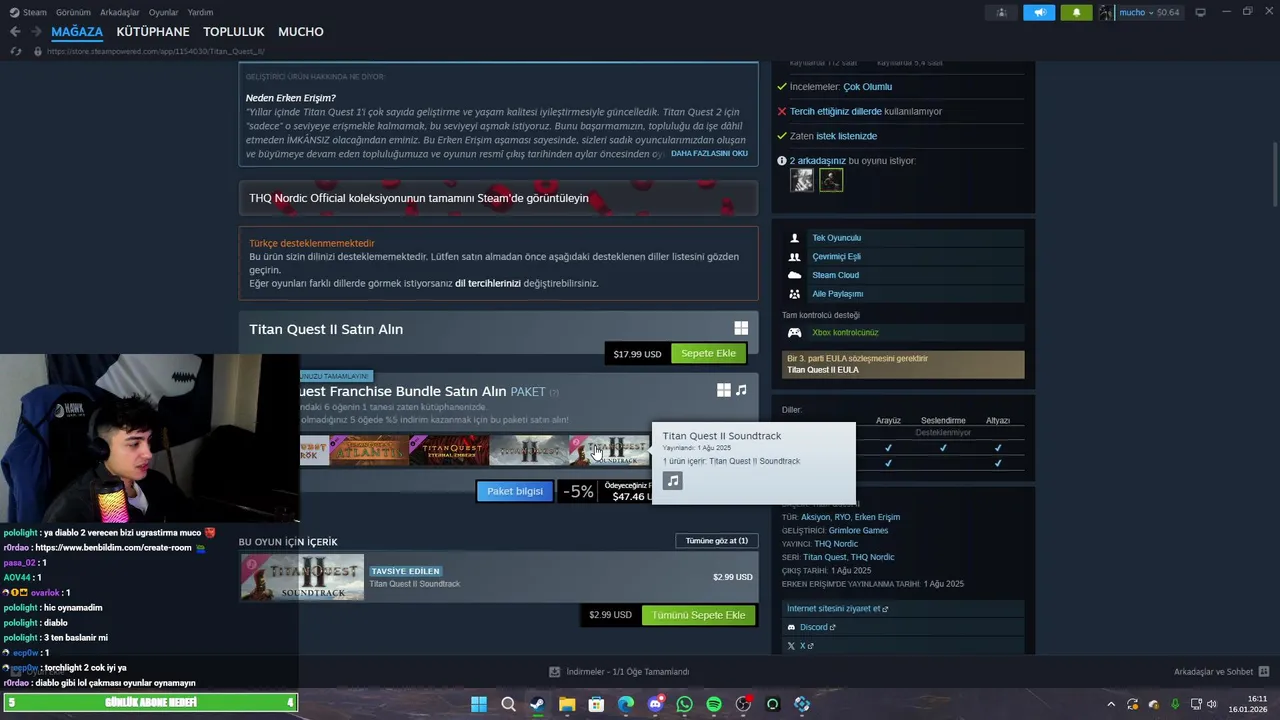Open Spotify from the taskbar
Viewport: 1280px width, 720px height.
pos(714,704)
